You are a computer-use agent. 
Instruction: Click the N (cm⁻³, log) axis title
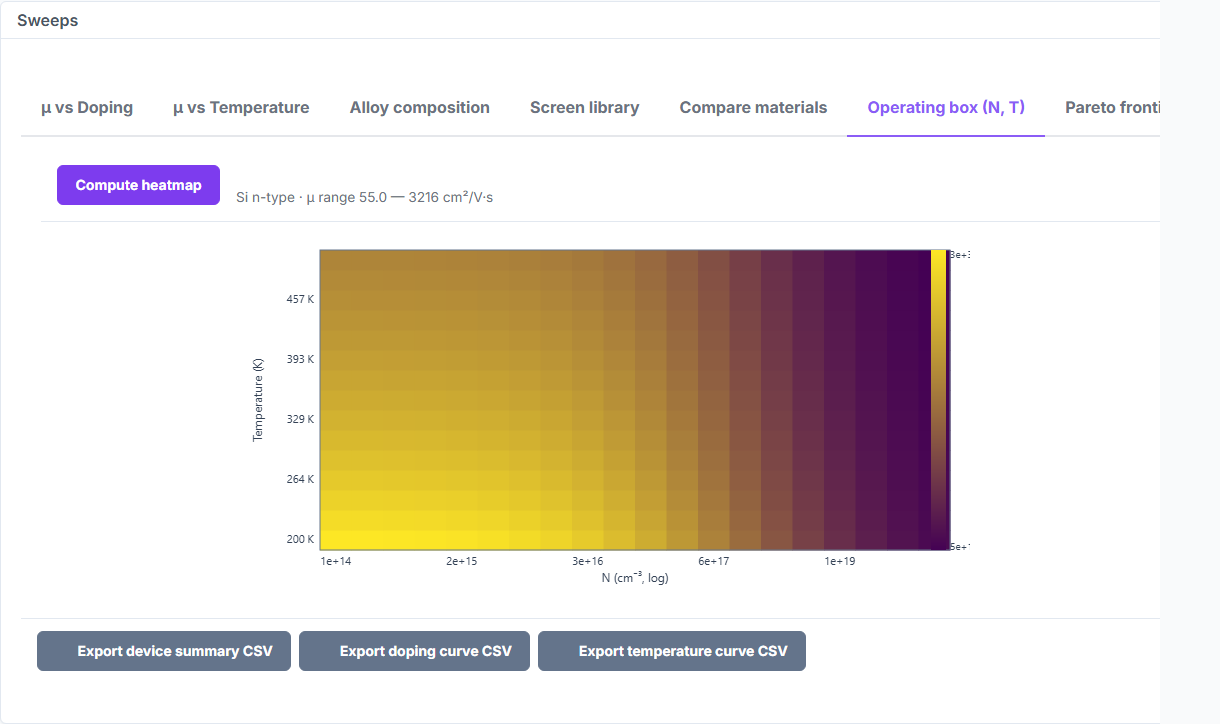tap(635, 578)
